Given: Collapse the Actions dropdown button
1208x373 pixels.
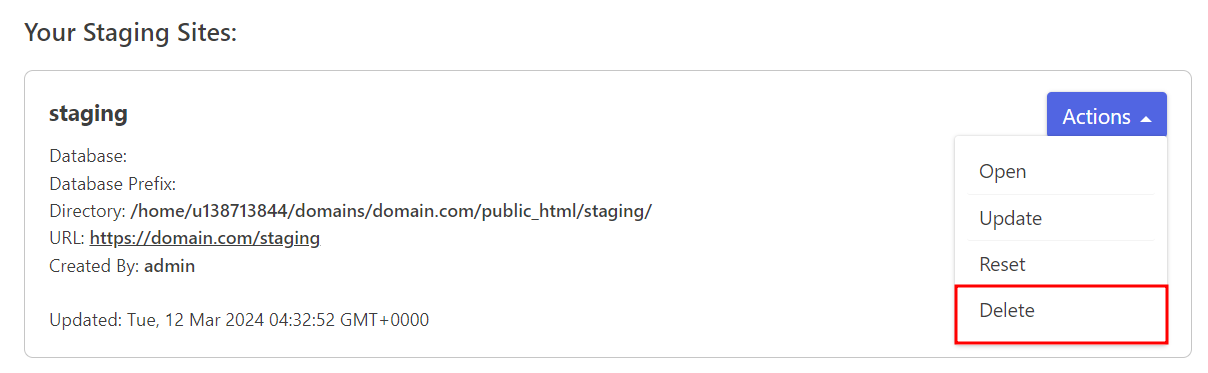Looking at the screenshot, I should point(1106,117).
